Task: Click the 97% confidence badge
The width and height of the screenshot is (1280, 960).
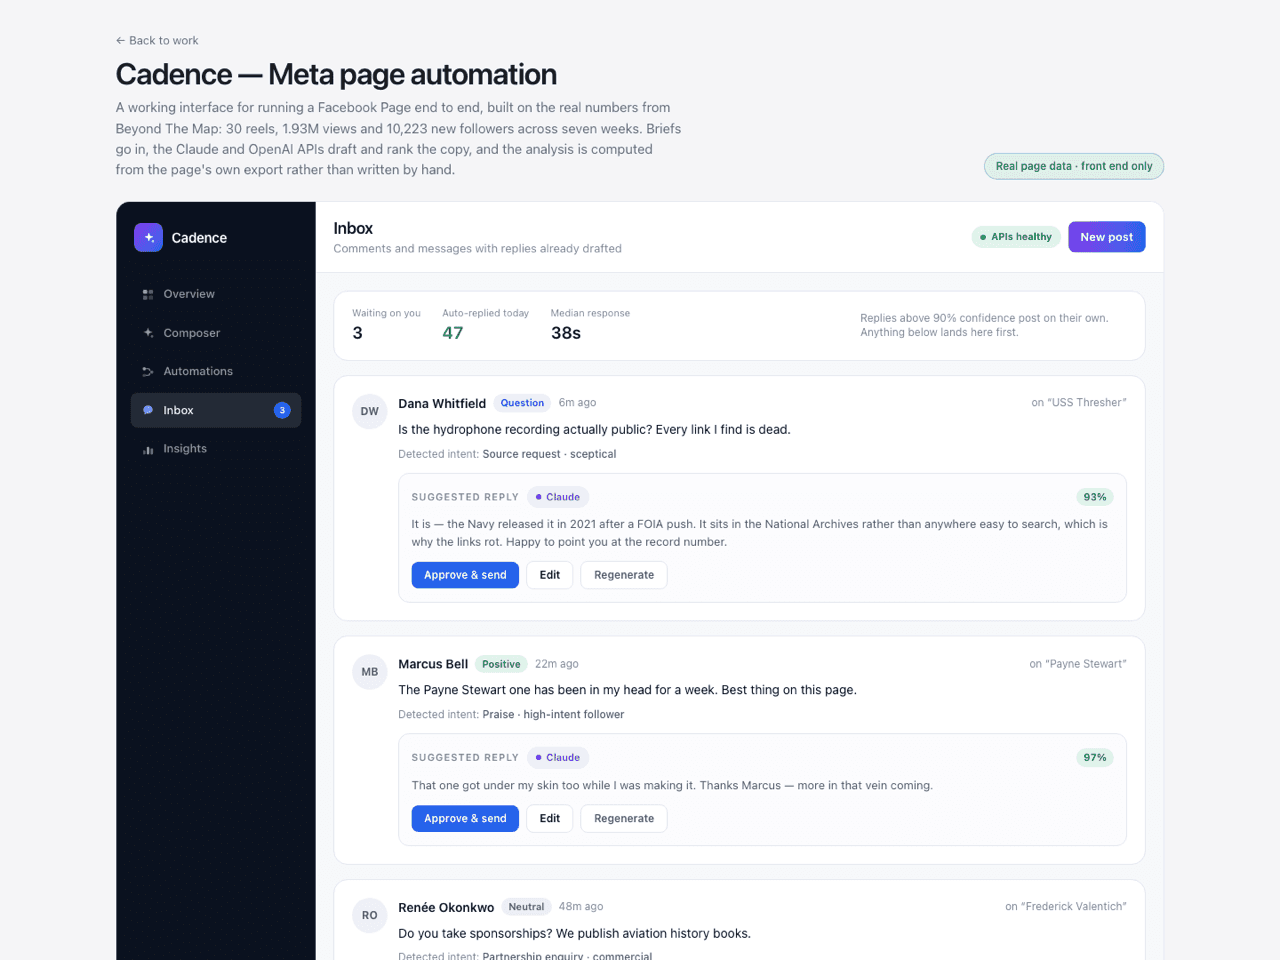Action: pos(1095,758)
